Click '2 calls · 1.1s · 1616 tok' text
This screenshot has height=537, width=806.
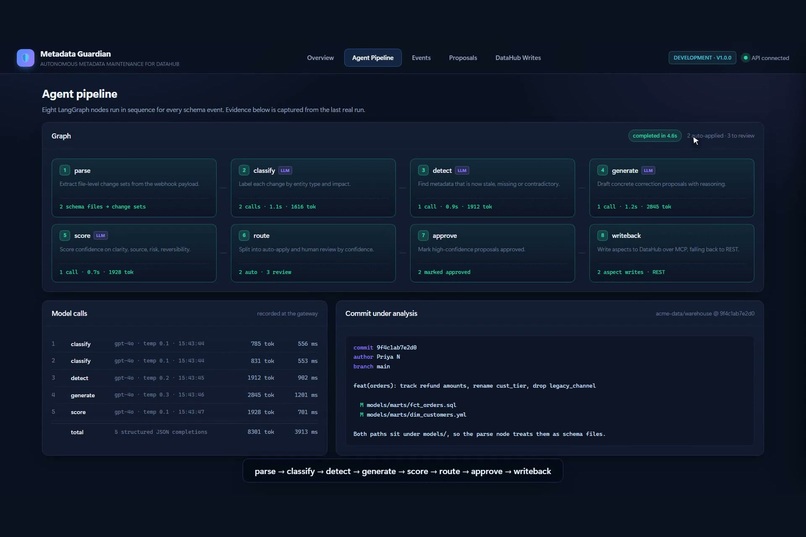[x=277, y=207]
